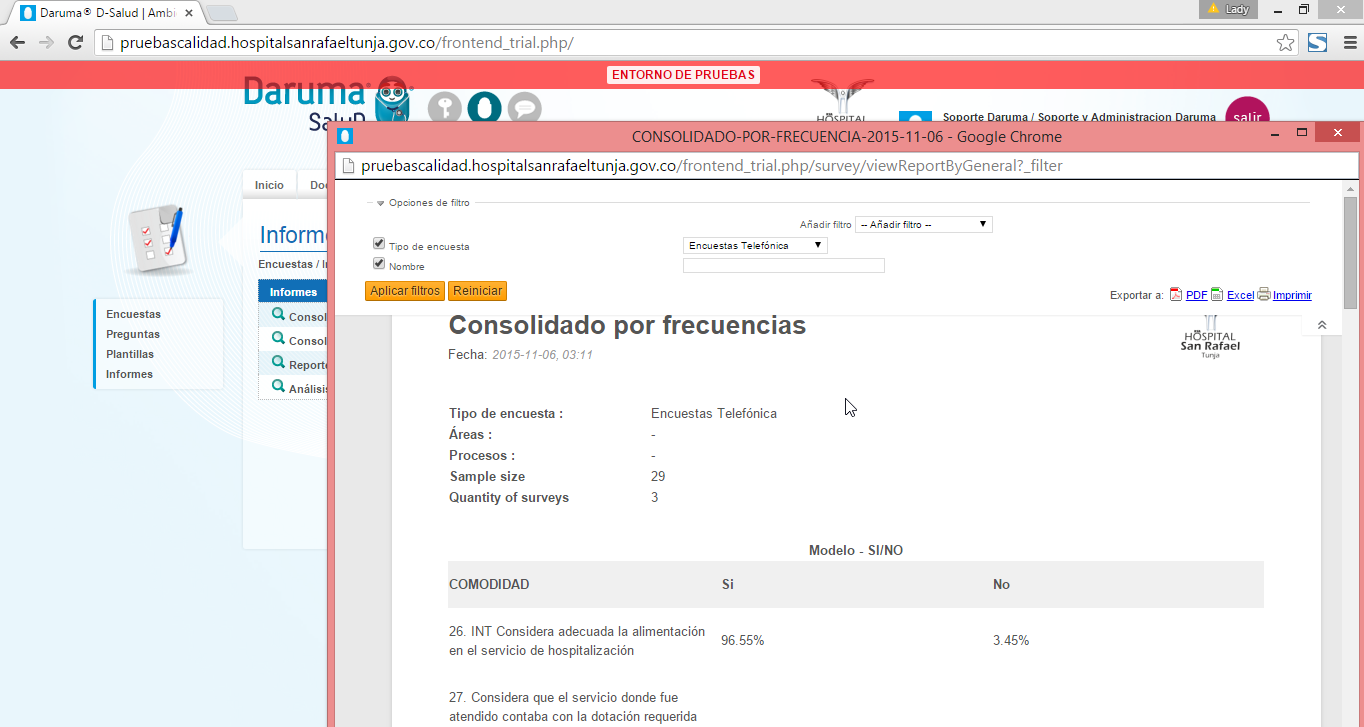Screen dimensions: 1364x727
Task: Click the printer icon next to Imprimir
Action: 1264,295
